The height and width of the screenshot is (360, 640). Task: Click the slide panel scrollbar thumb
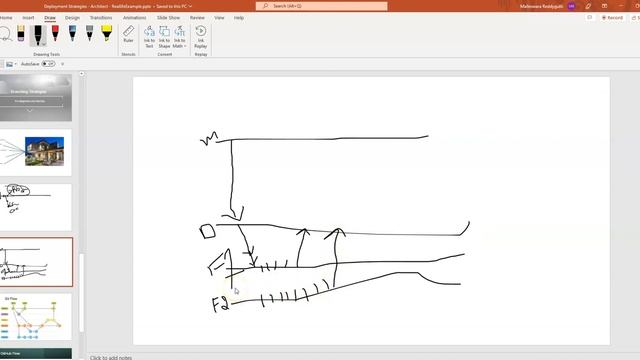82,292
